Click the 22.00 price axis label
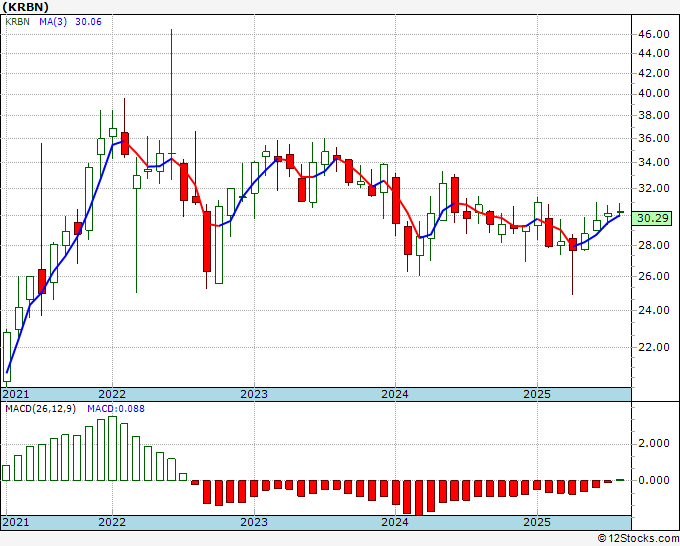The image size is (680, 546). pyautogui.click(x=654, y=347)
